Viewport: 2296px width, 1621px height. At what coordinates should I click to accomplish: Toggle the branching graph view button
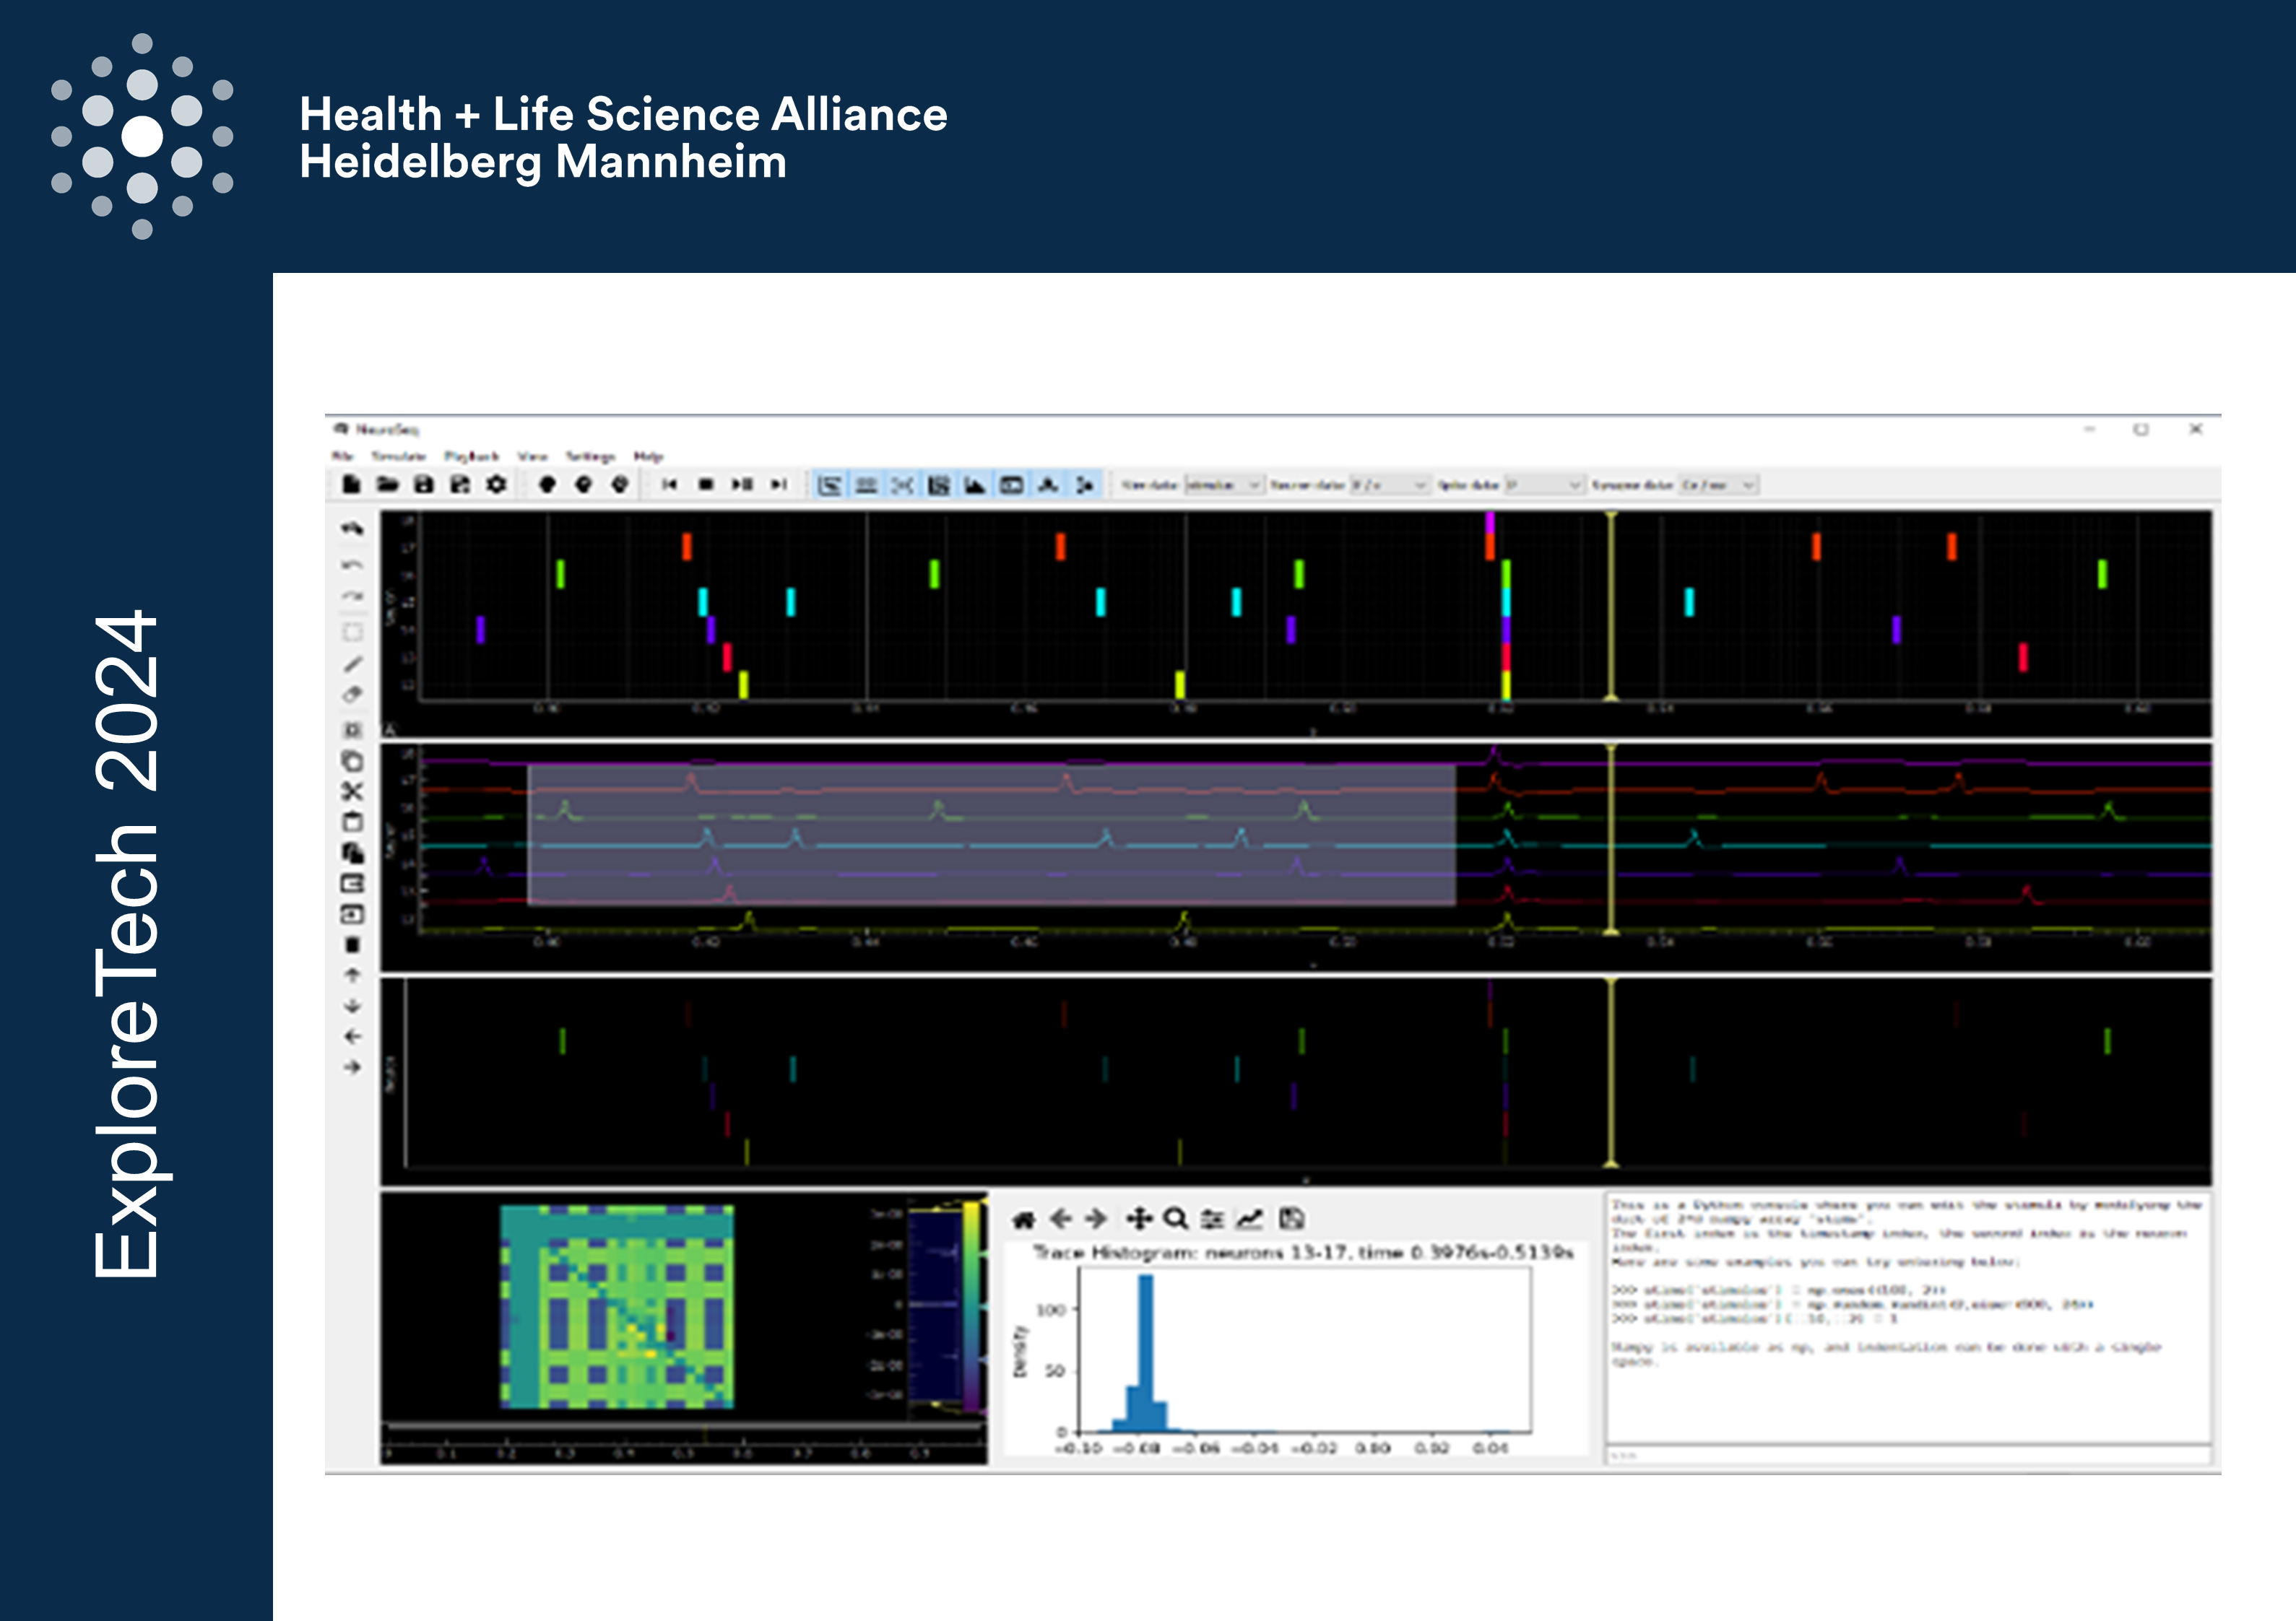click(1085, 485)
